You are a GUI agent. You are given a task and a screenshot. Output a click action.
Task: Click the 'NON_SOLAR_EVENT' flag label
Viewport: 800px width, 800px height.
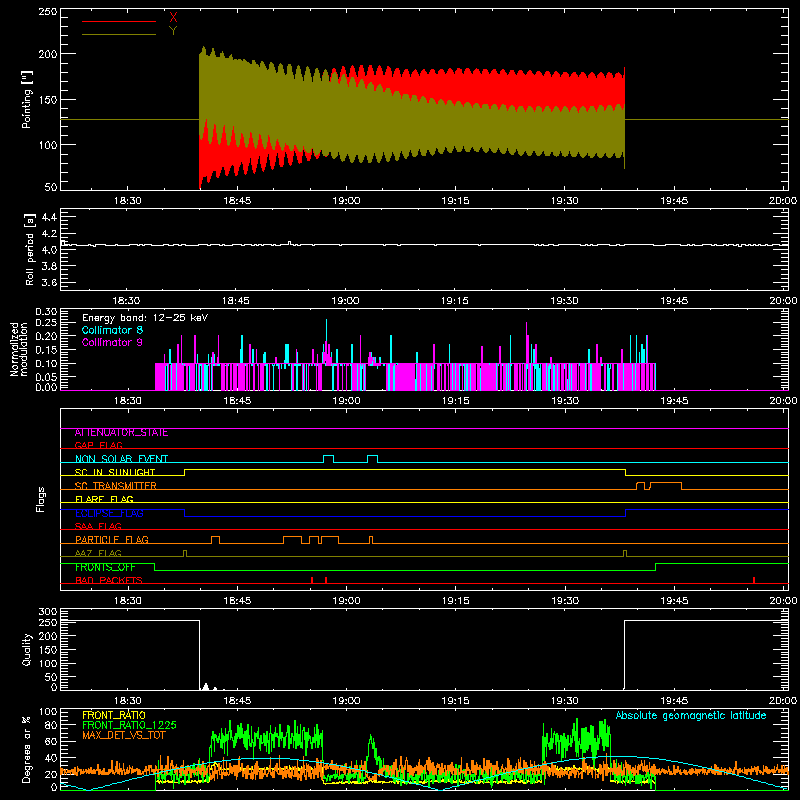click(x=121, y=459)
